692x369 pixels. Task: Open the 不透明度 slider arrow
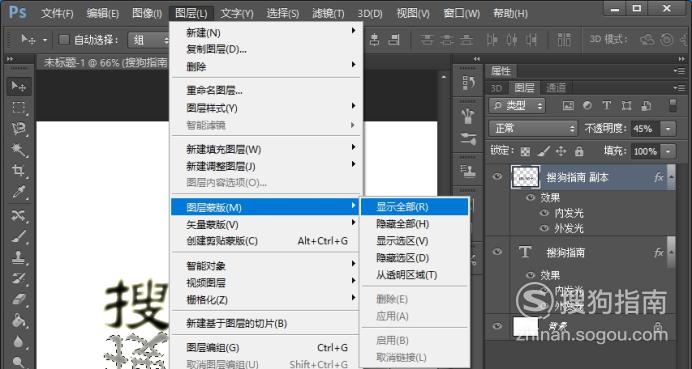click(x=669, y=128)
